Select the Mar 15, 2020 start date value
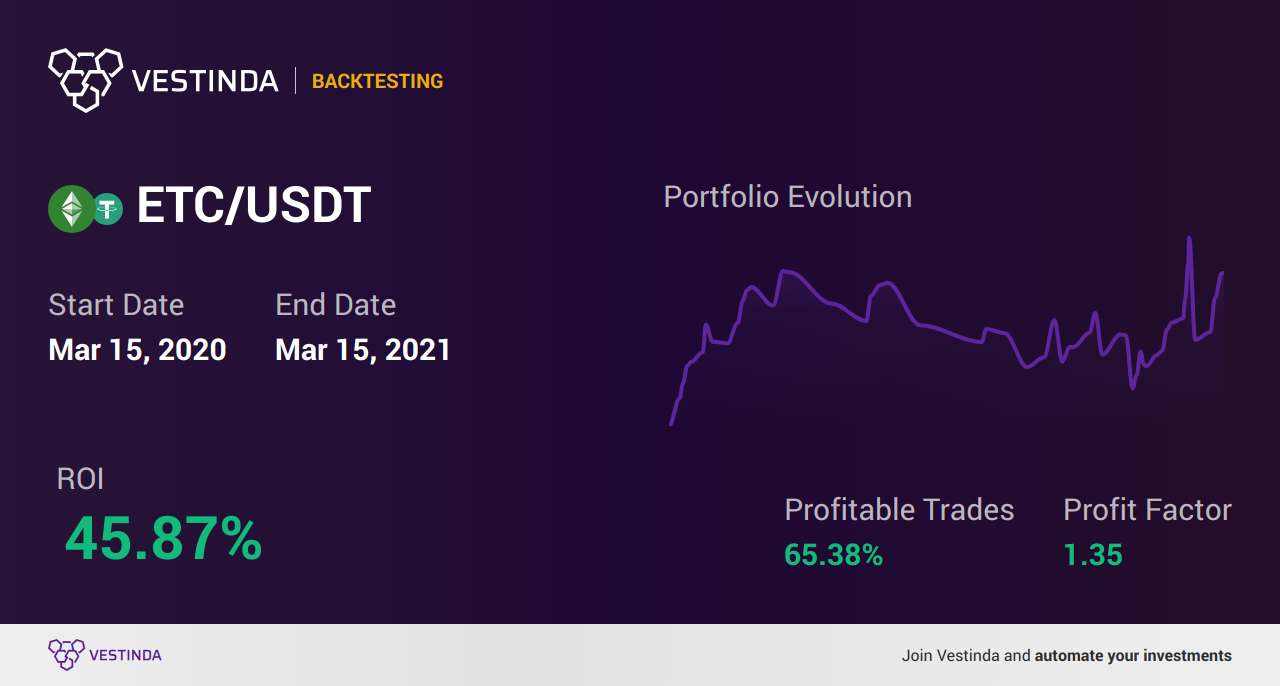Image resolution: width=1280 pixels, height=686 pixels. pyautogui.click(x=137, y=350)
